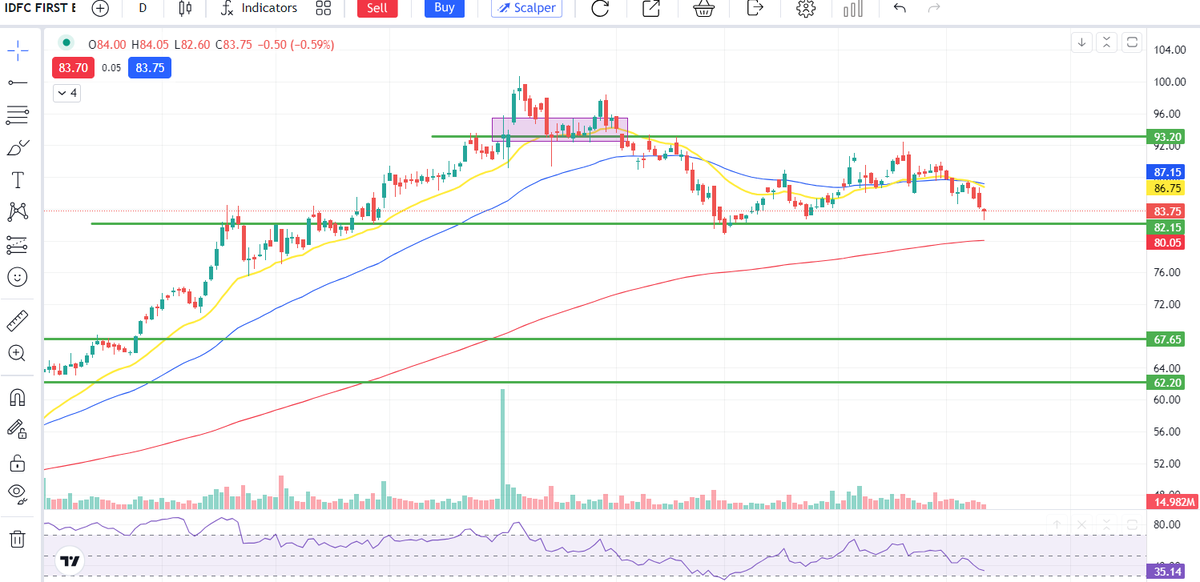The width and height of the screenshot is (1200, 582).
Task: Click the tall green volume spike bar
Action: [x=503, y=449]
